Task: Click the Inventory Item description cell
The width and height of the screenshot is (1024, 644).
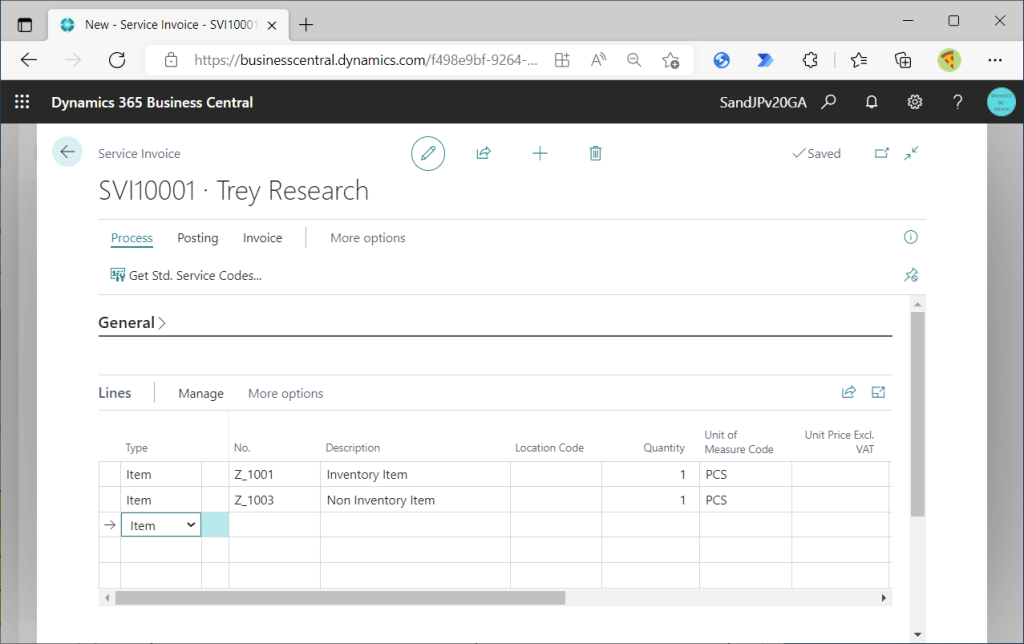Action: click(415, 474)
